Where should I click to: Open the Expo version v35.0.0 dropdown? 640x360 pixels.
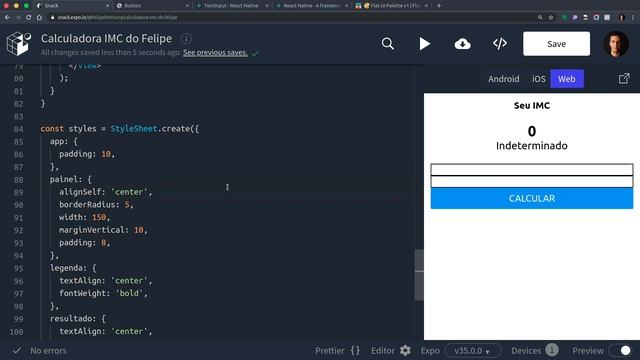click(x=473, y=351)
